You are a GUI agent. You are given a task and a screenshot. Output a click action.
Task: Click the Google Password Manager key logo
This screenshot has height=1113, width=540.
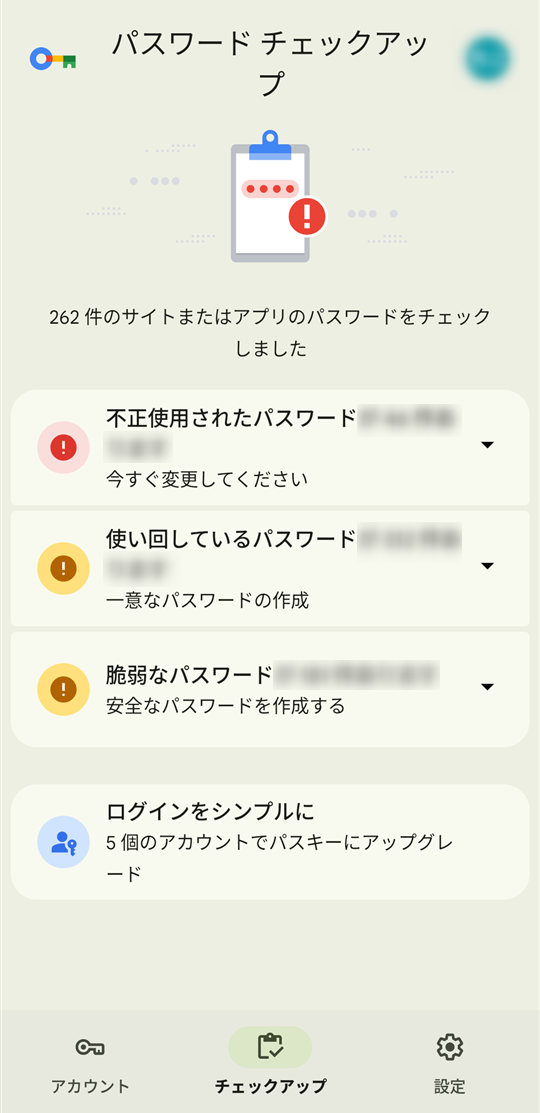[53, 60]
